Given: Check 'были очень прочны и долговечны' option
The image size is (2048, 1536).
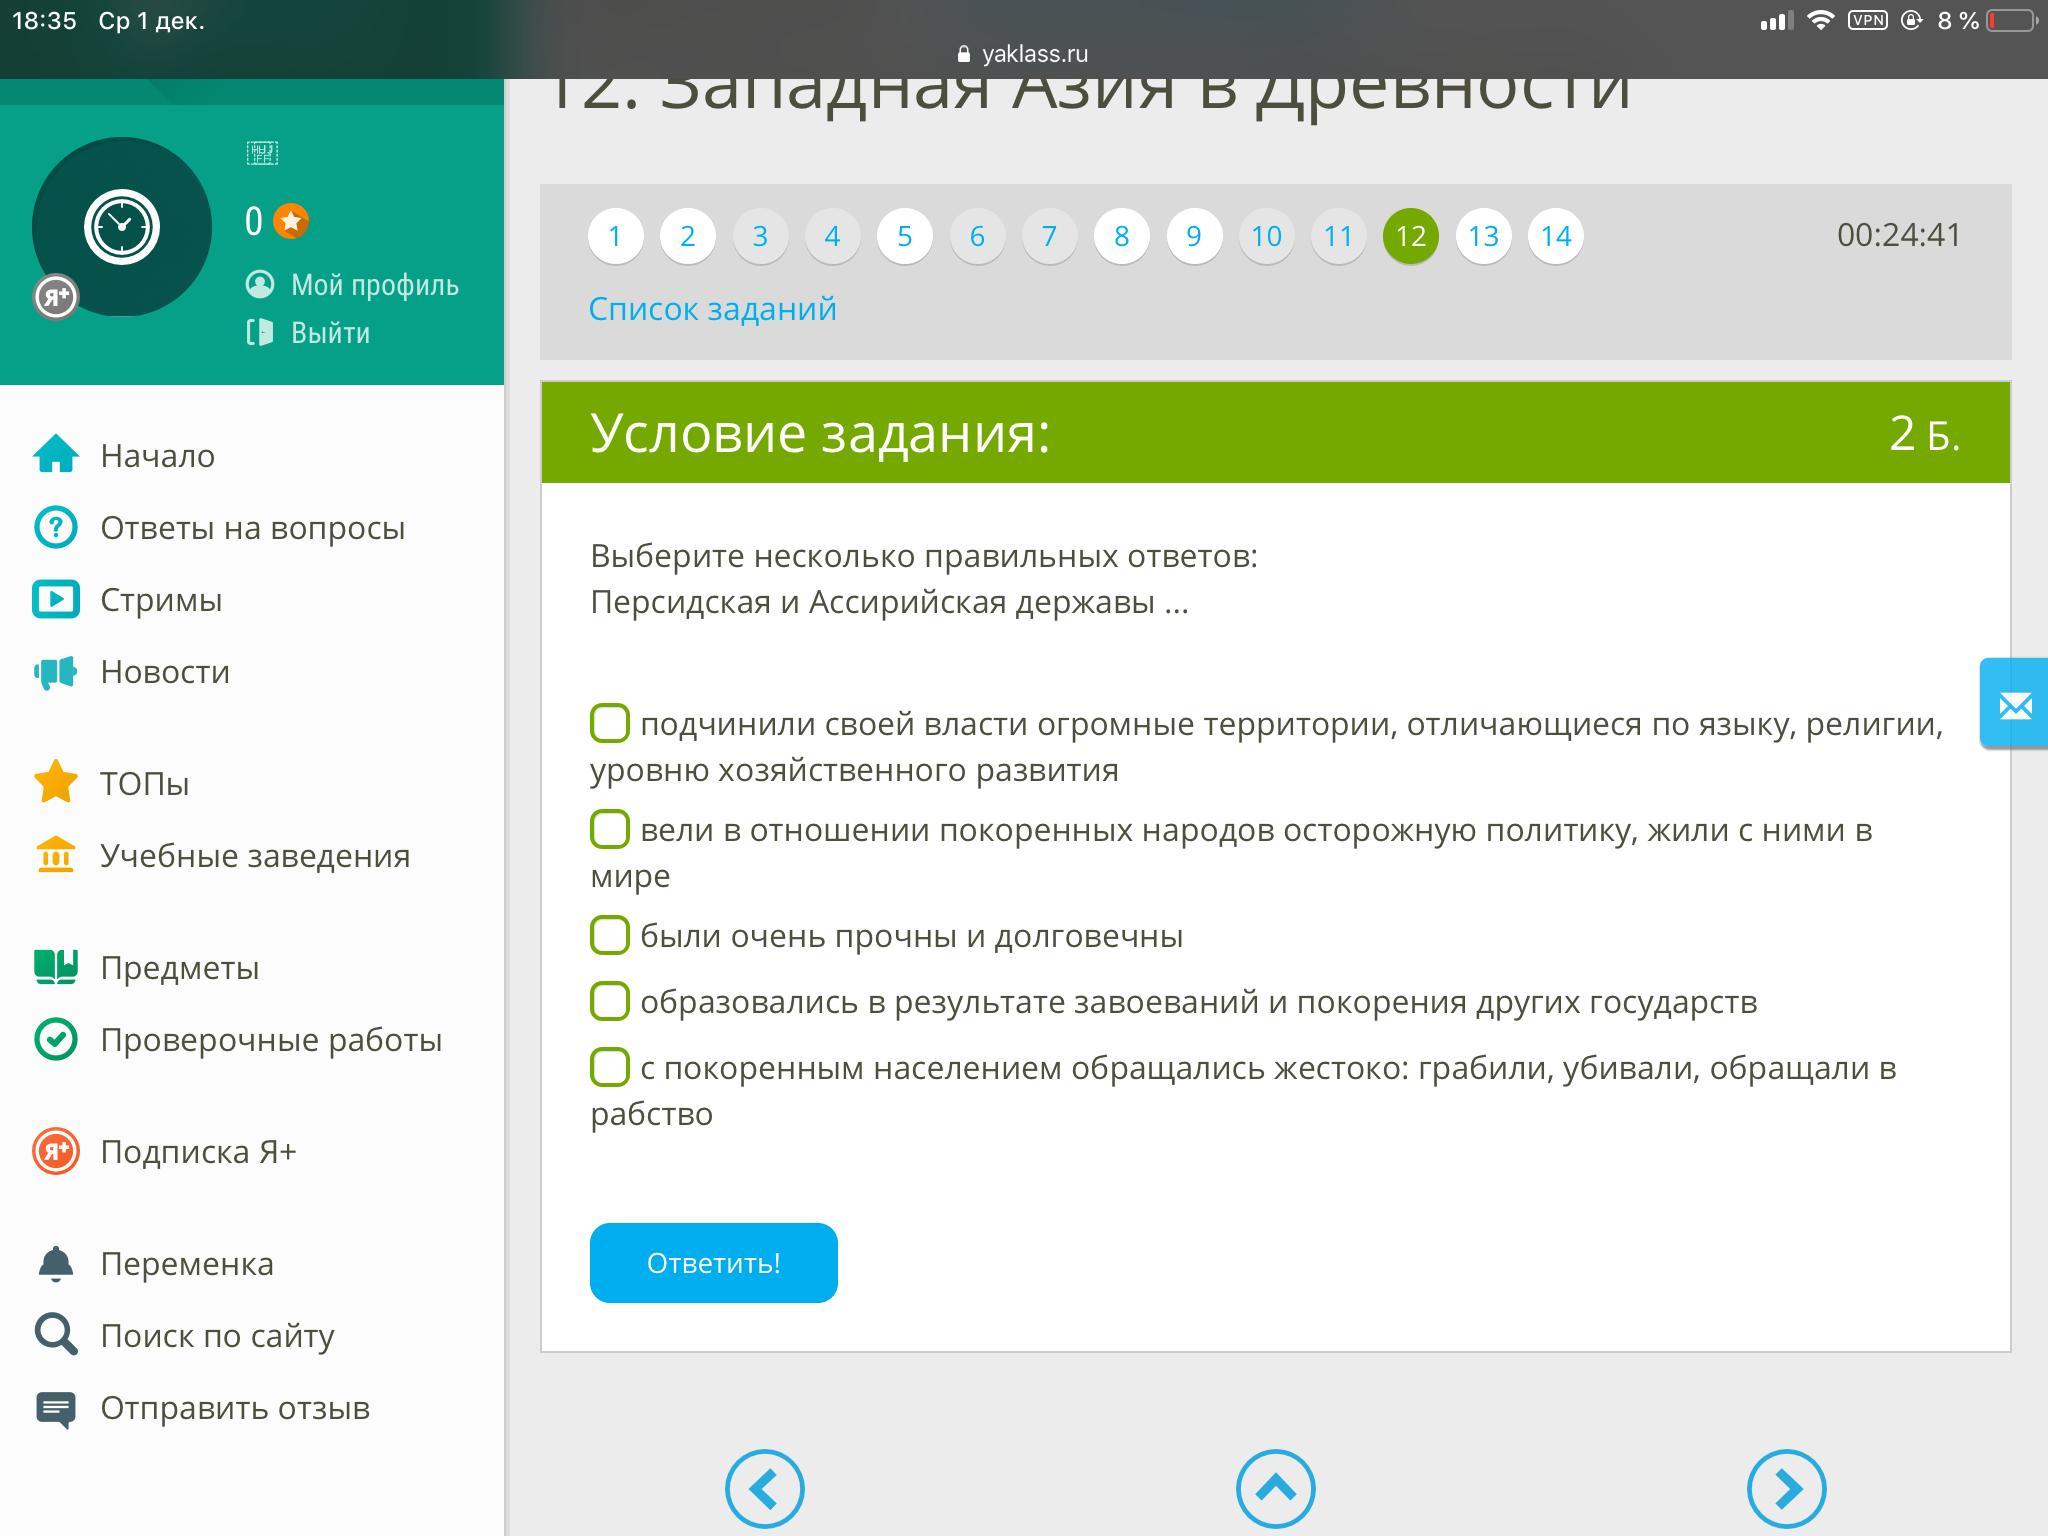Looking at the screenshot, I should click(609, 935).
